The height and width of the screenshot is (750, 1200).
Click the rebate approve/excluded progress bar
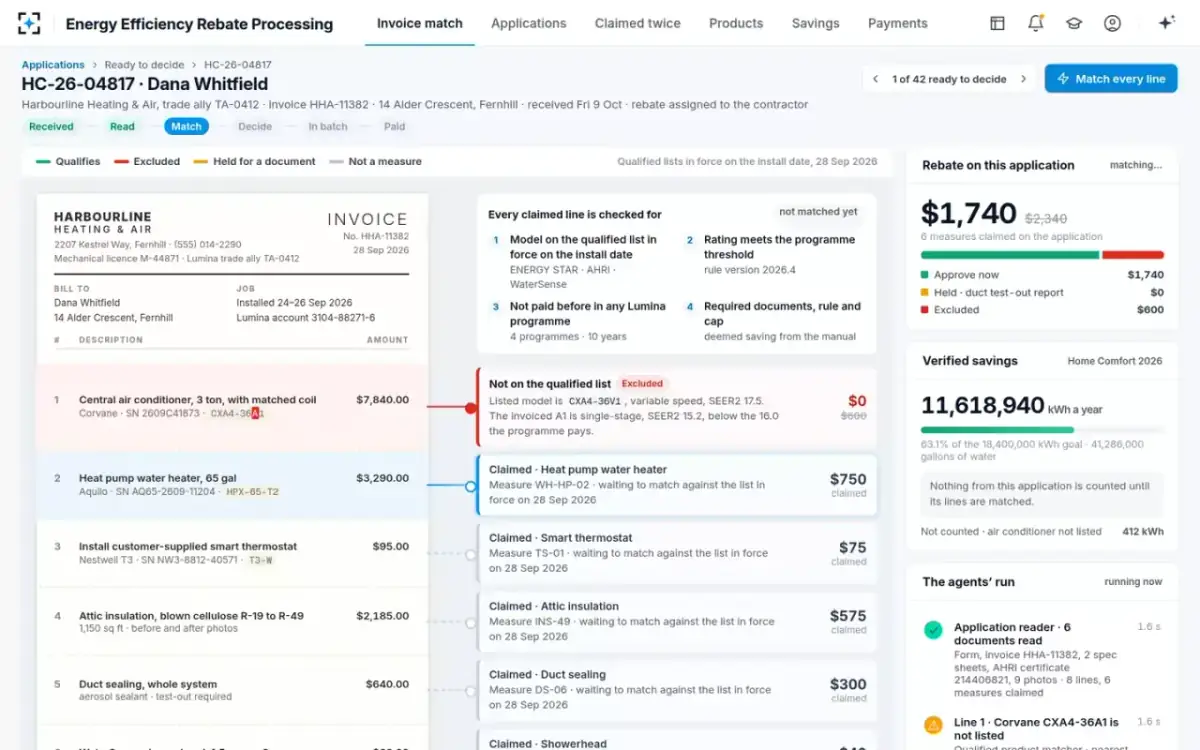(1042, 255)
